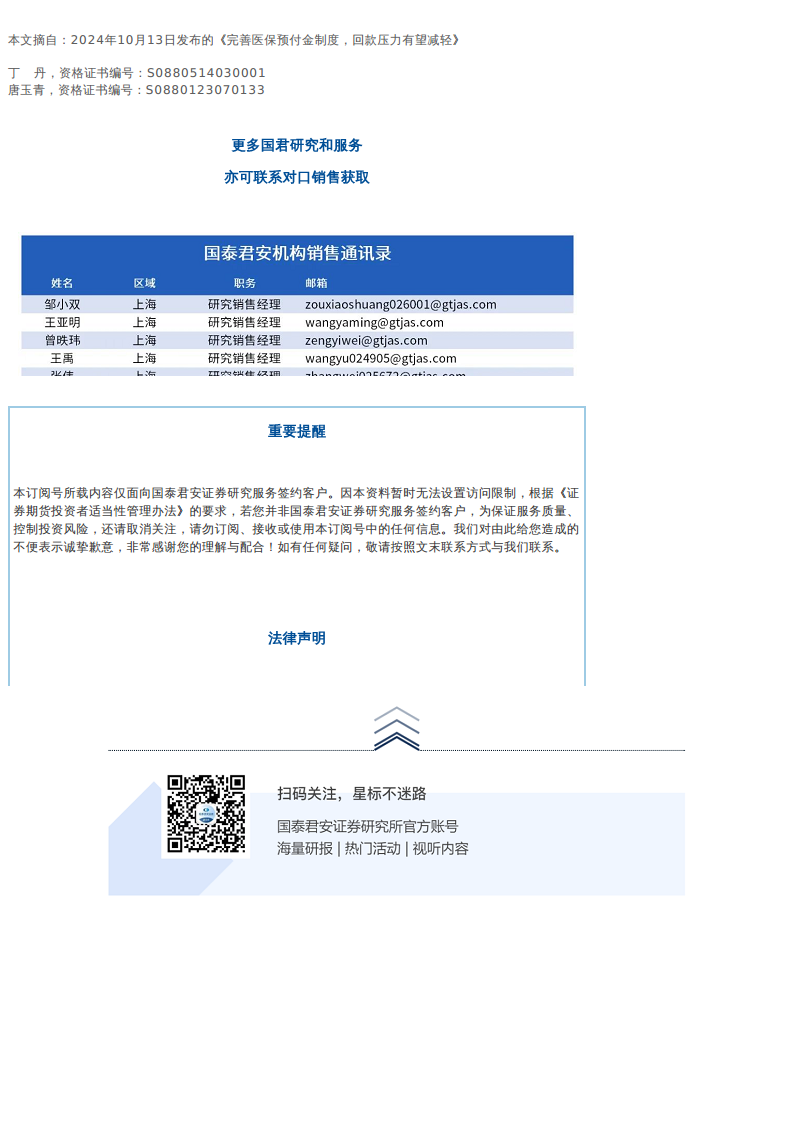Click the text 扫码关注, 星标不迷路

coord(351,794)
